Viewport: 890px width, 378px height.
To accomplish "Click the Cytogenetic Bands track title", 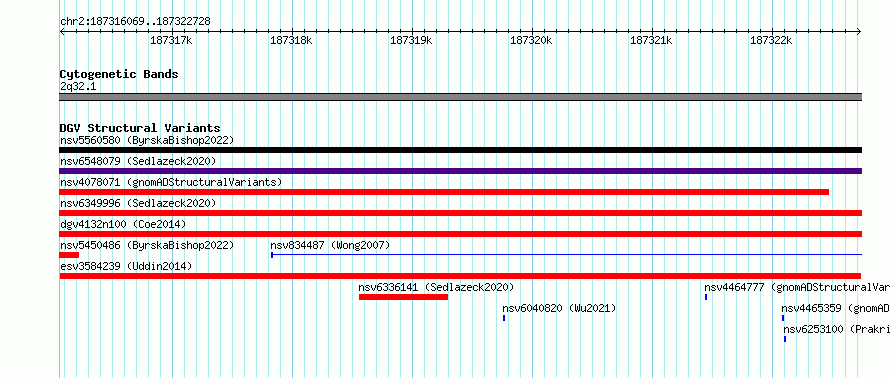I will tap(119, 74).
